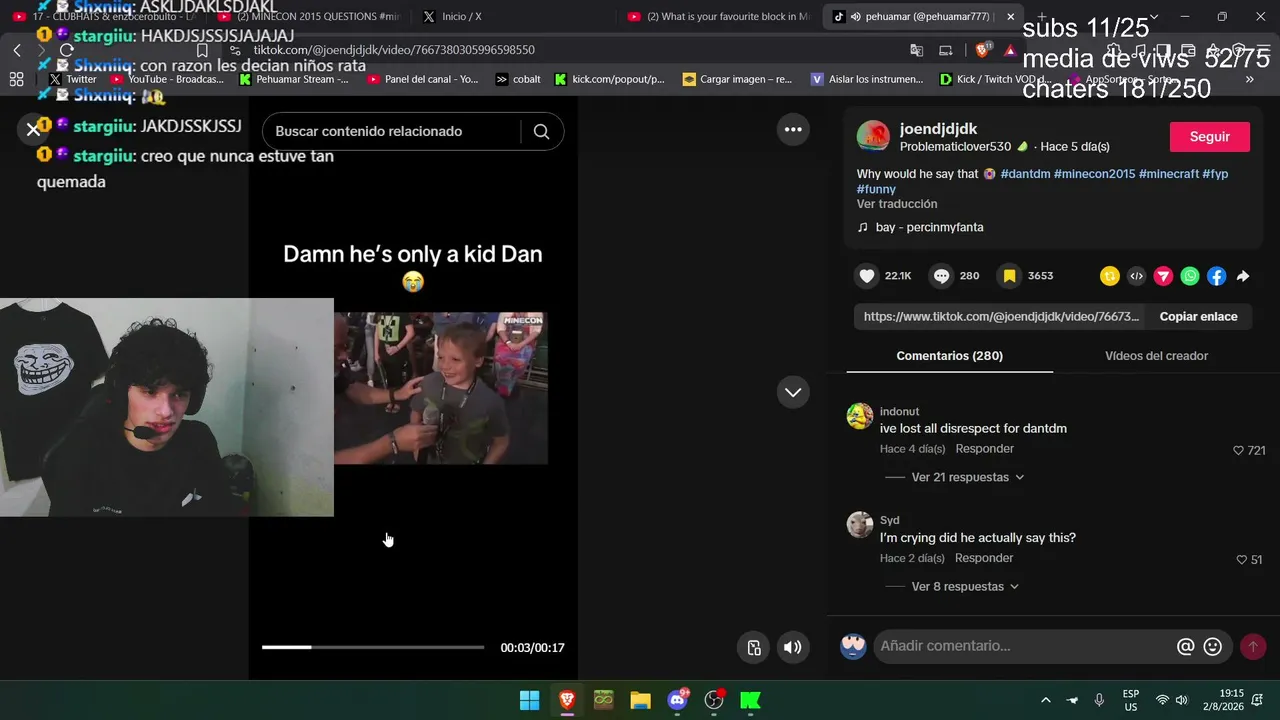The width and height of the screenshot is (1280, 720).
Task: Open the Twitter bookmark
Action: (x=73, y=79)
